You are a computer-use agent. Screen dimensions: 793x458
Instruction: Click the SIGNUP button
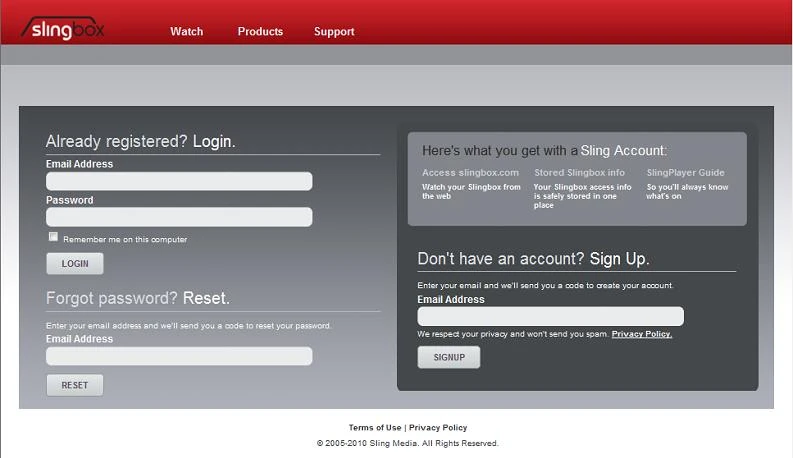pos(449,357)
